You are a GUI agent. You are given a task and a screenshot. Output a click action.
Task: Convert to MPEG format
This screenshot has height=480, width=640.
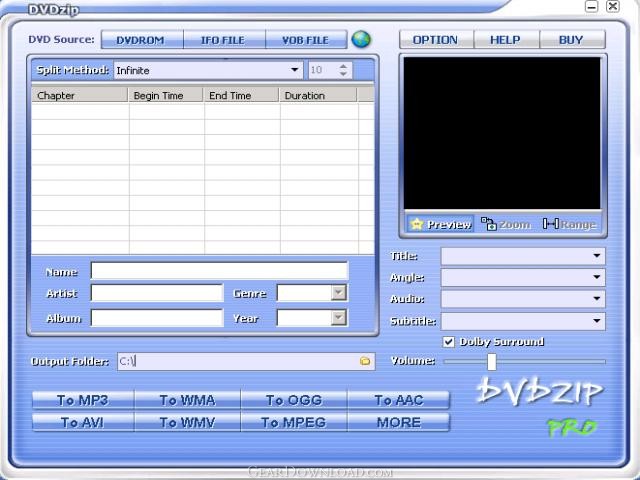pos(294,422)
